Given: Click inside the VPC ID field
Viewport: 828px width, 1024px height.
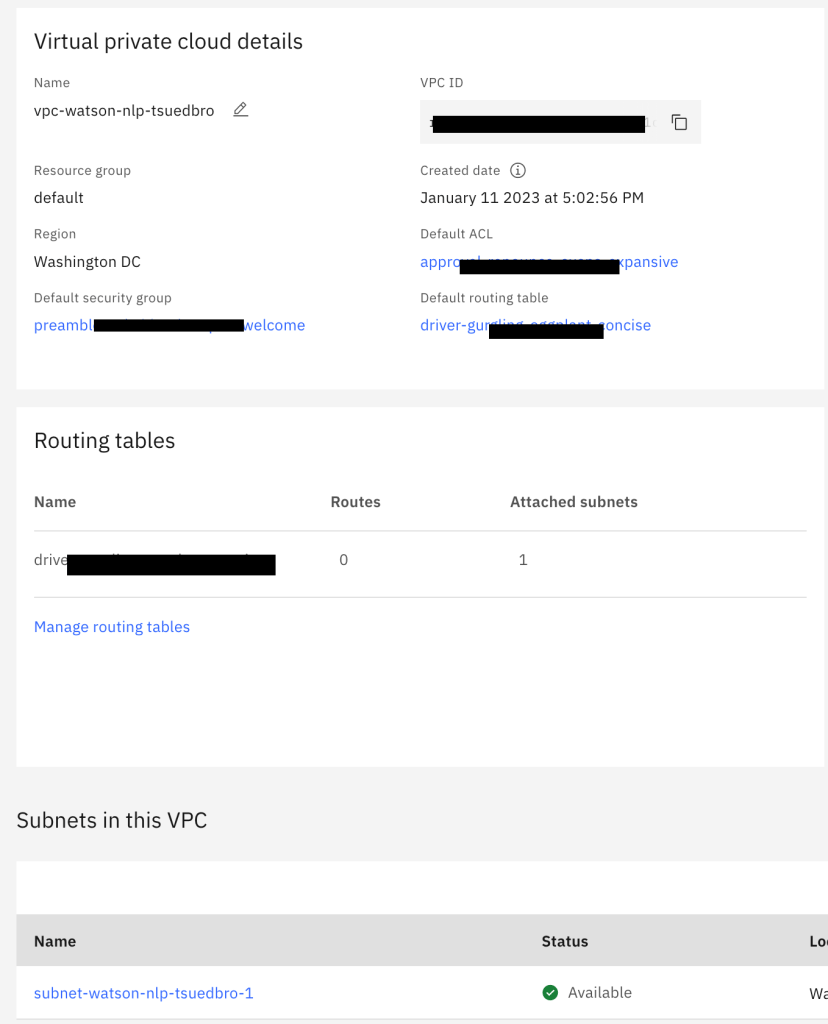Looking at the screenshot, I should pos(540,122).
